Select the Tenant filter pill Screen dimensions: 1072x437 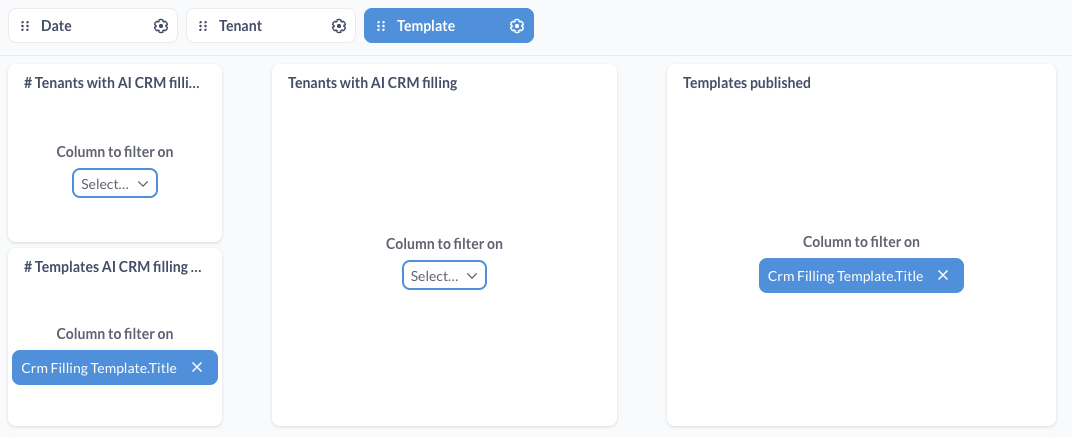(x=271, y=26)
